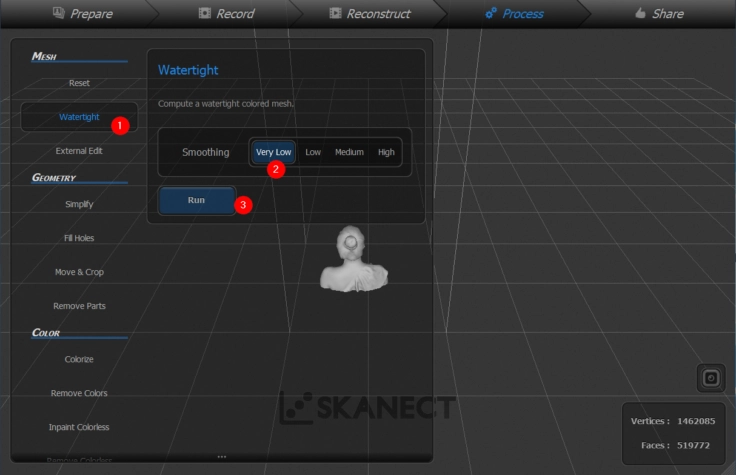Open Move & Crop option

coord(79,272)
